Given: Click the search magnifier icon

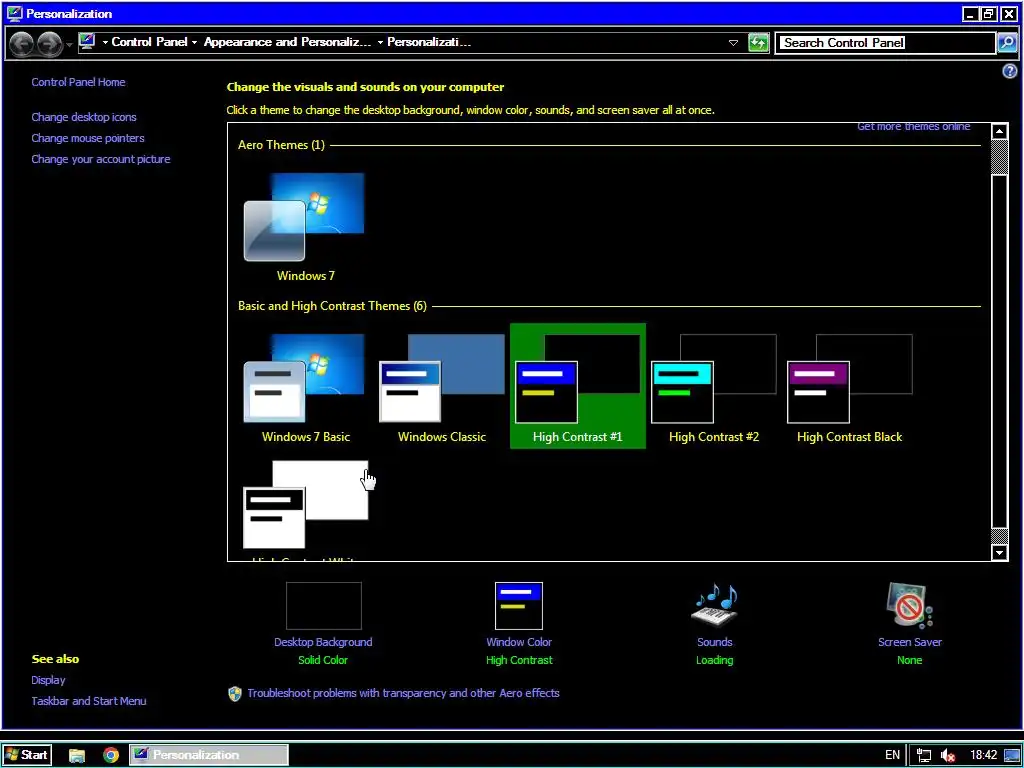Looking at the screenshot, I should [x=1007, y=42].
